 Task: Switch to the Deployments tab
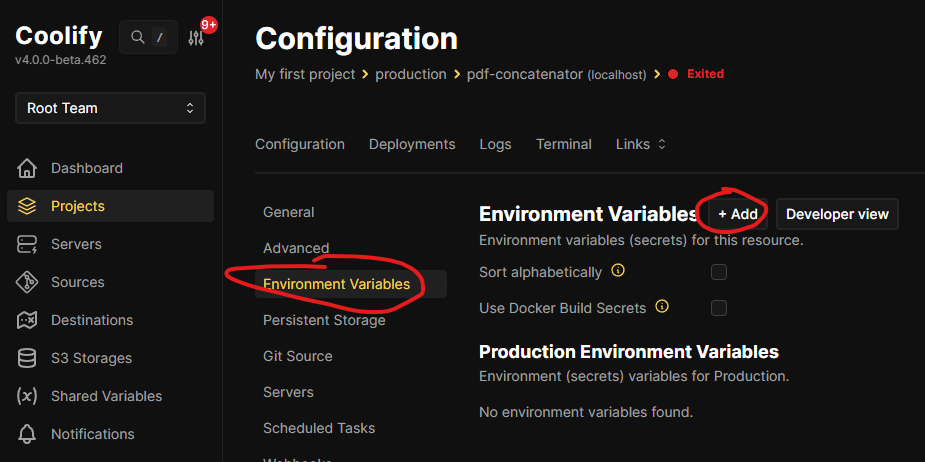coord(412,144)
